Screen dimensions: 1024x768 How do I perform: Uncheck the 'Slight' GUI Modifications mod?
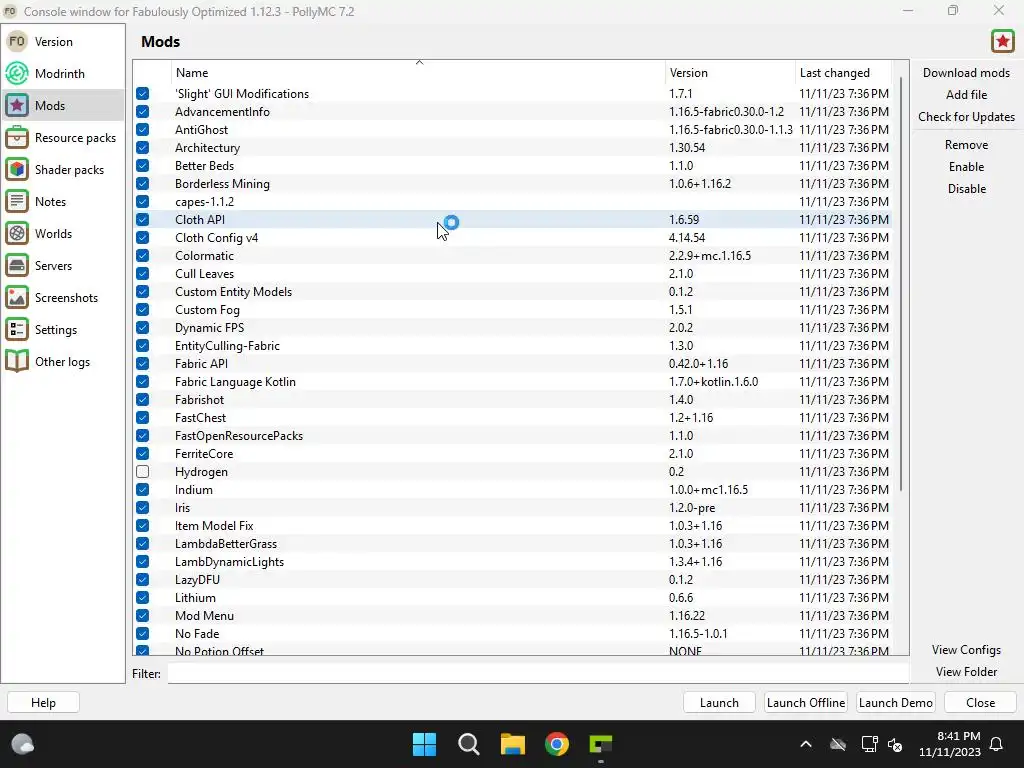click(142, 94)
